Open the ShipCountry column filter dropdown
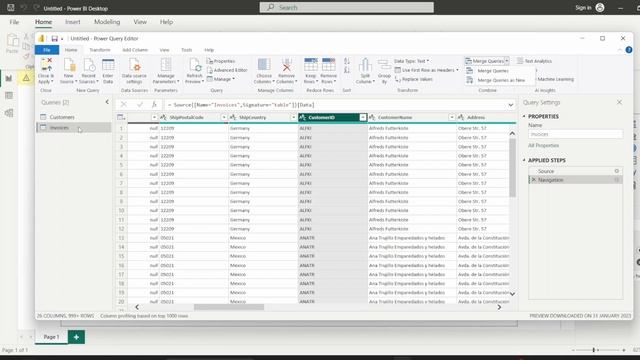This screenshot has width=640, height=360. (293, 117)
